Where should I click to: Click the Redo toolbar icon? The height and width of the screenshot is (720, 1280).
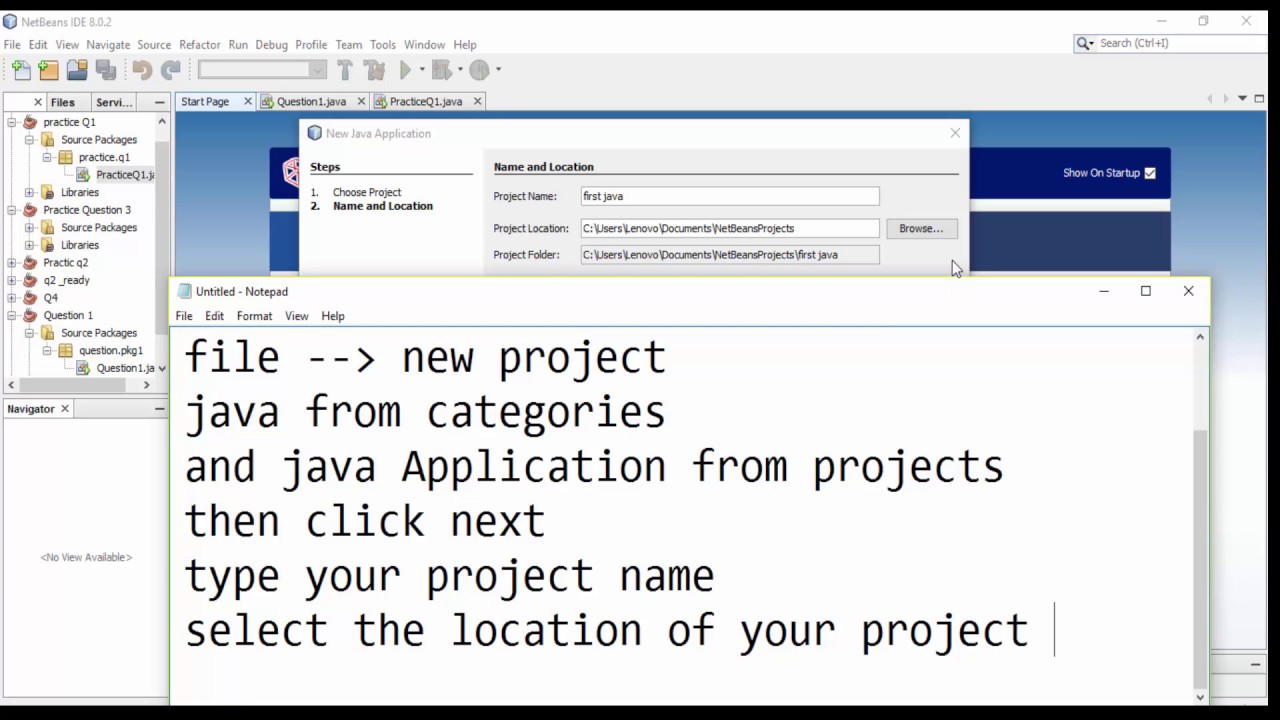[x=171, y=70]
